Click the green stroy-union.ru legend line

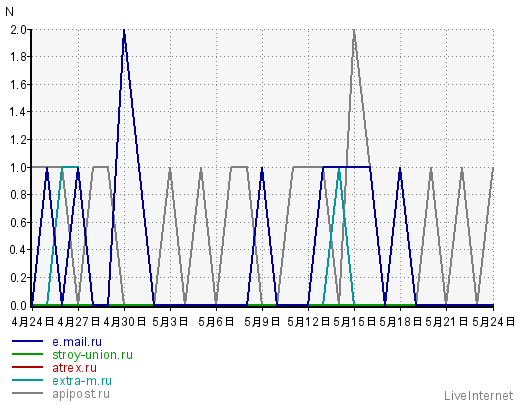[x=28, y=354]
